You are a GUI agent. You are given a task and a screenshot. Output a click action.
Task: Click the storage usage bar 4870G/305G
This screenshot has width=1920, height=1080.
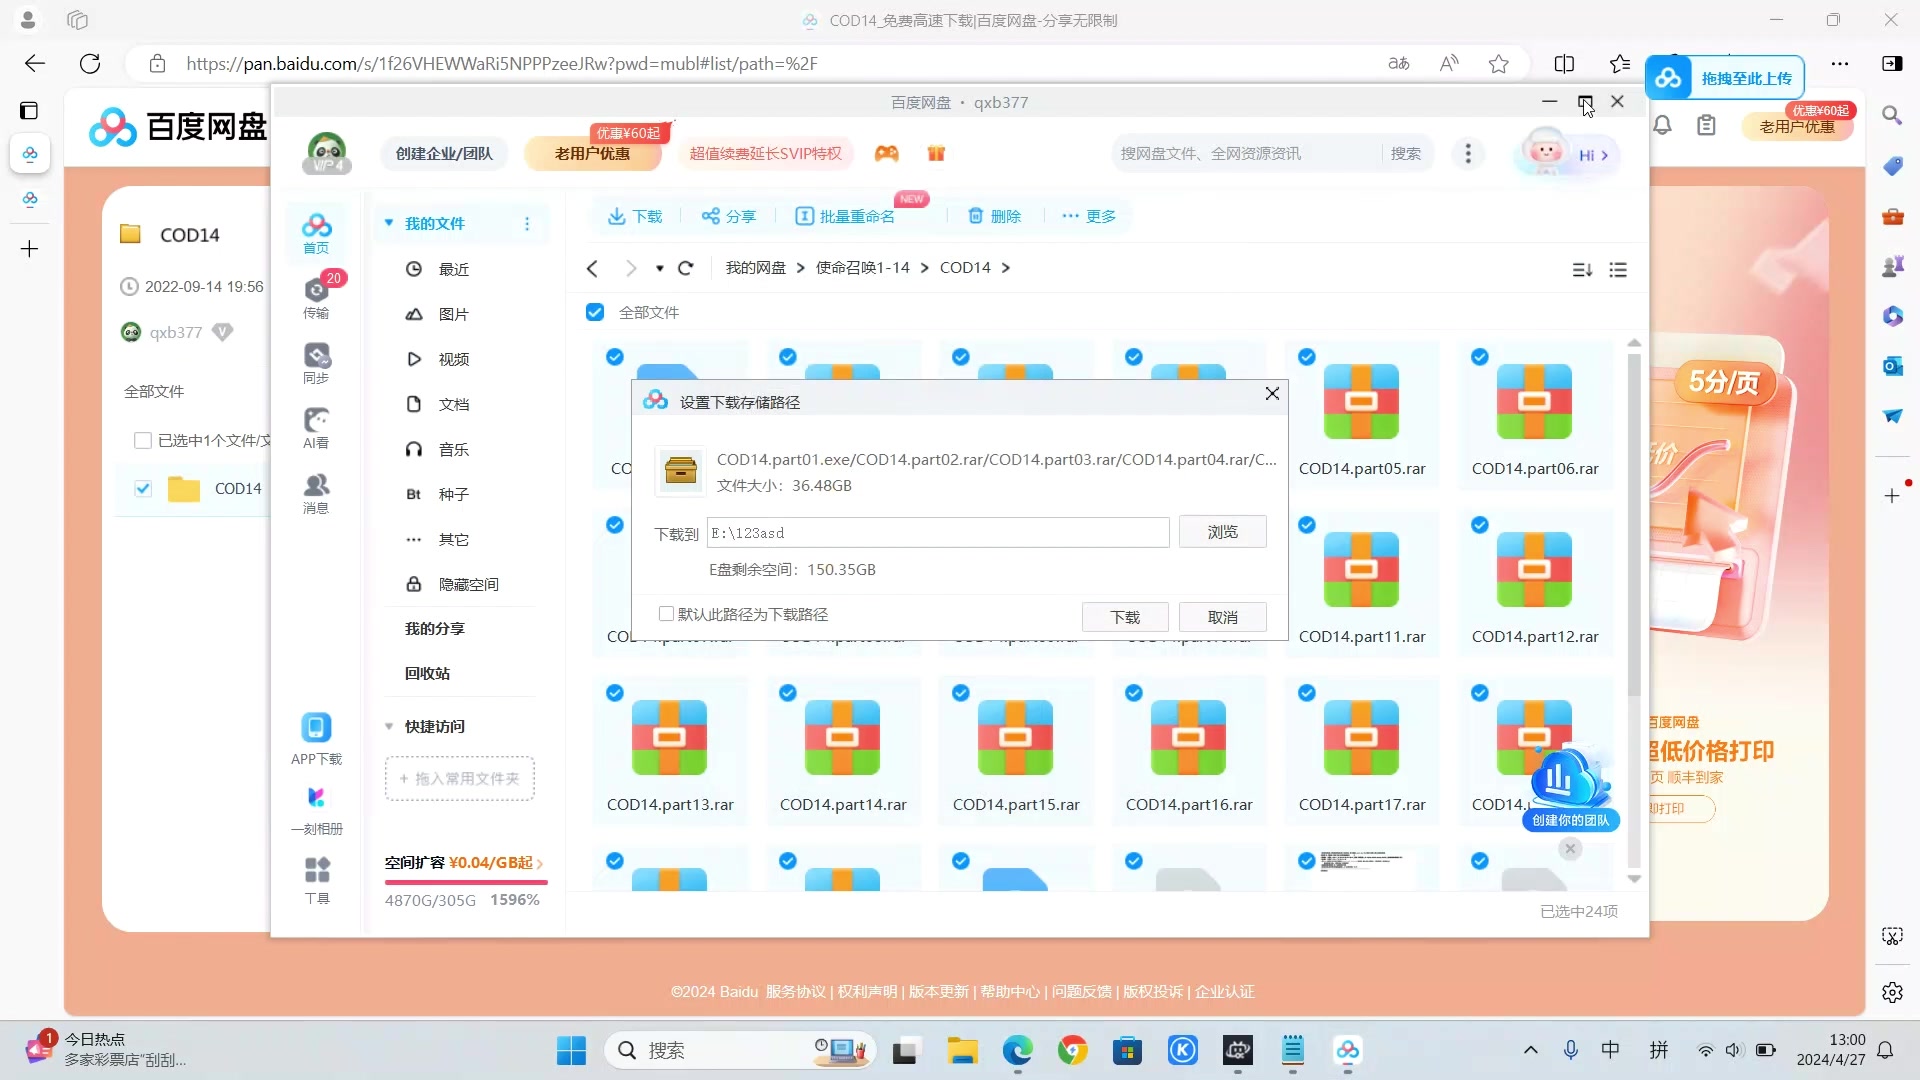tap(466, 883)
